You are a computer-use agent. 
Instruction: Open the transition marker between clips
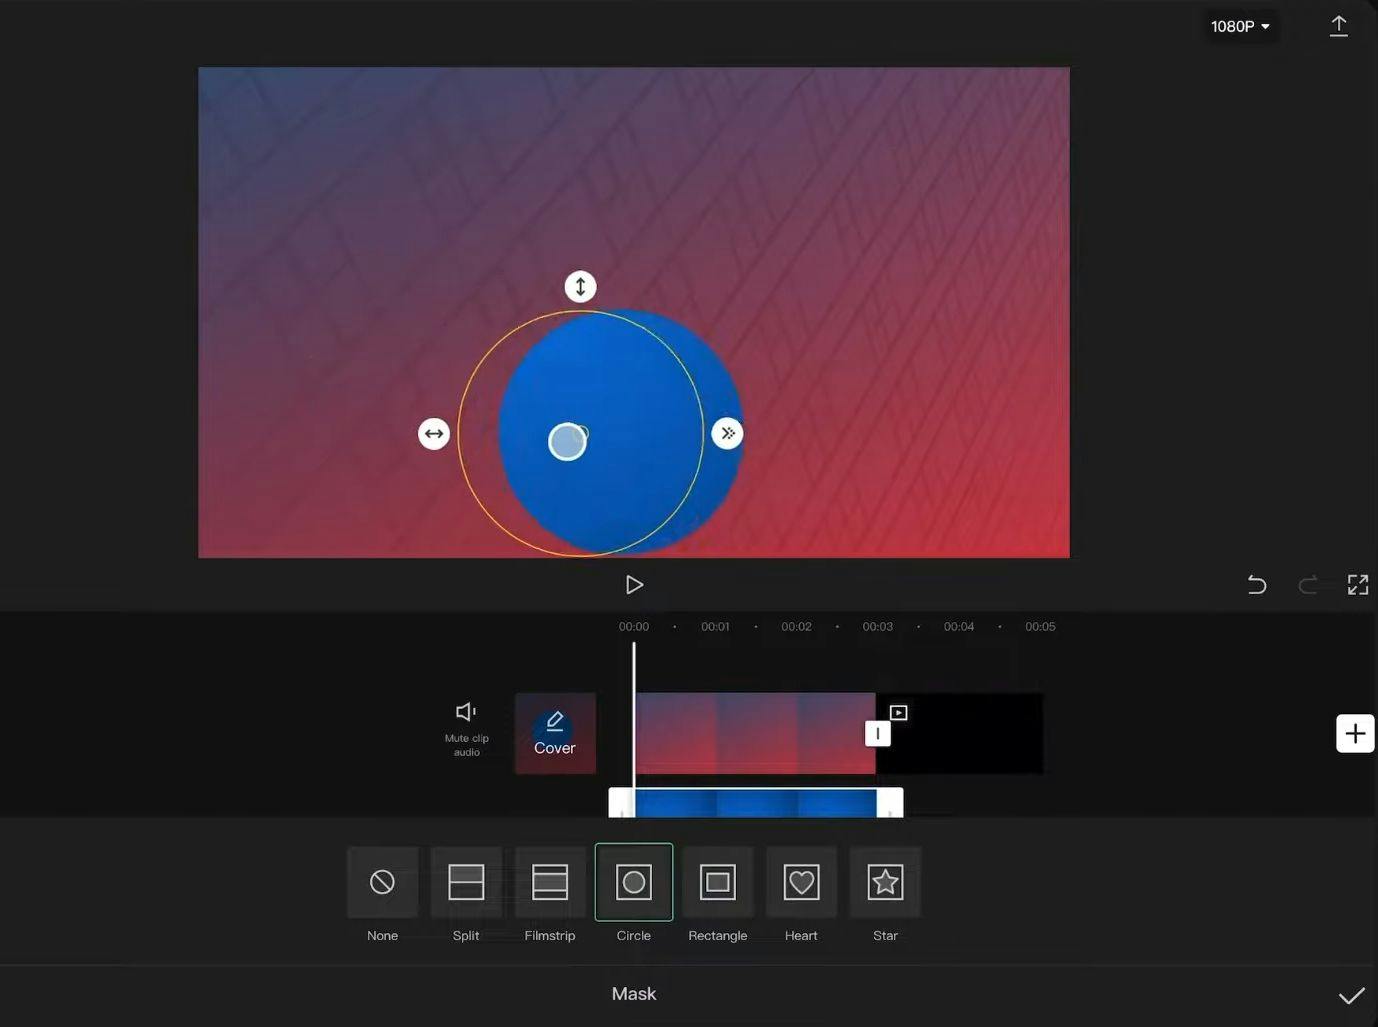(x=877, y=733)
